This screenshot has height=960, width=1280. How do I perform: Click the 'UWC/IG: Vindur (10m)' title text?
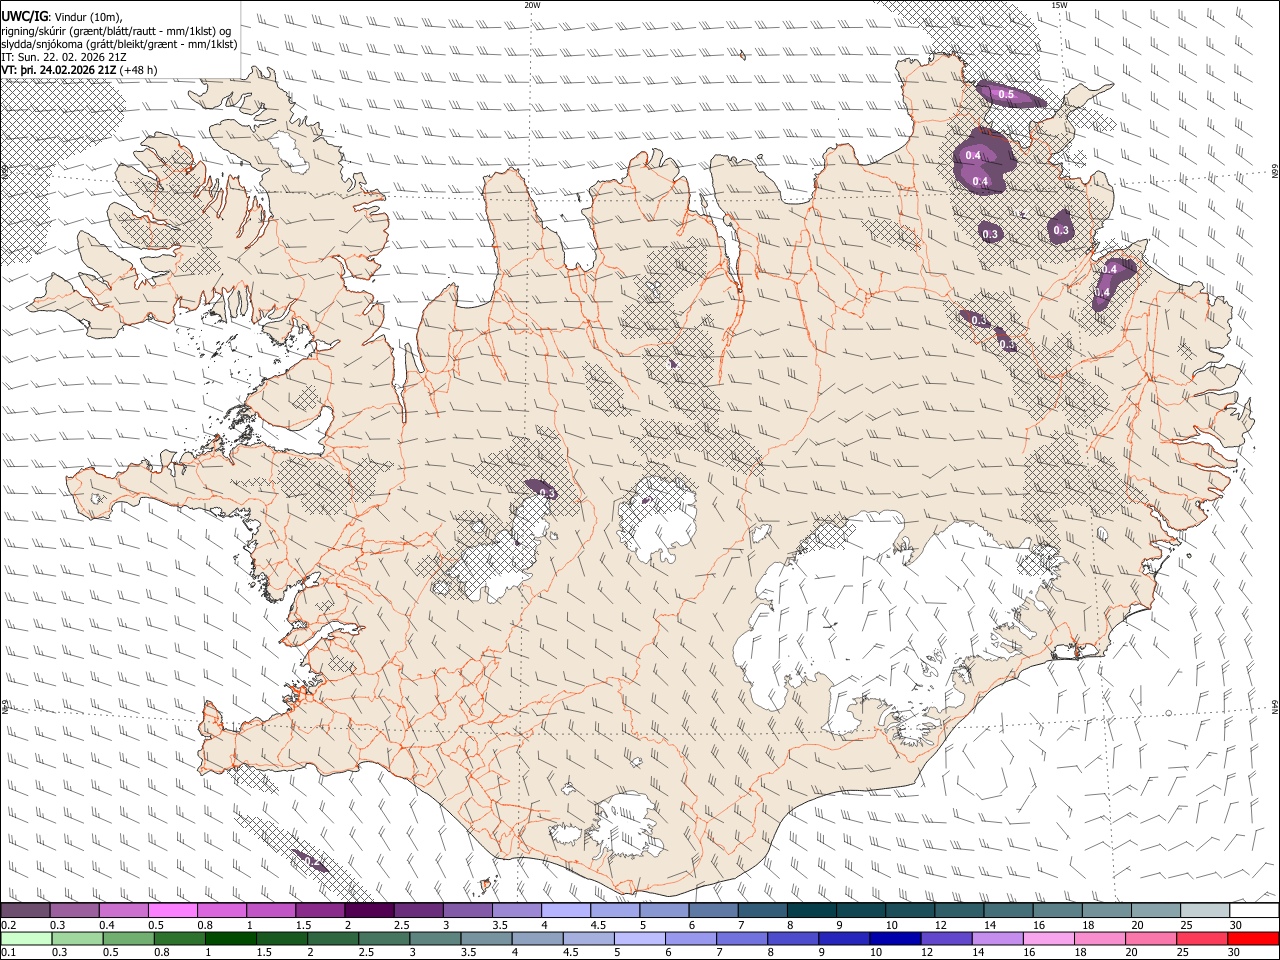(61, 17)
